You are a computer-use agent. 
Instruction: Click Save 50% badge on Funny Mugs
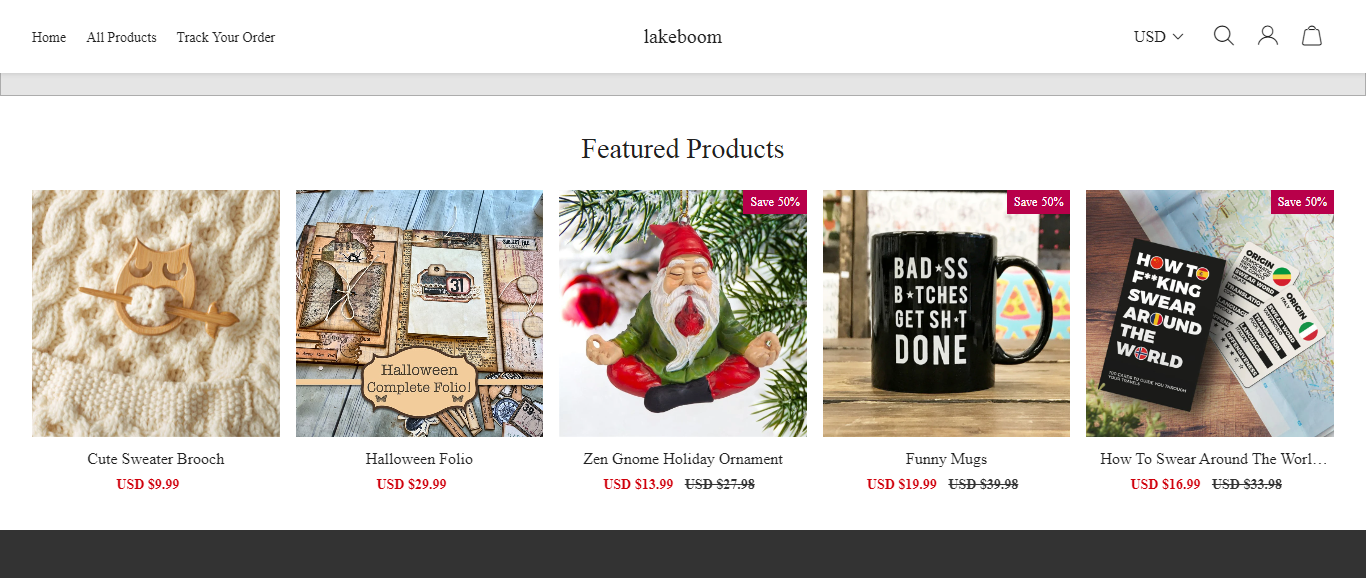click(1038, 202)
